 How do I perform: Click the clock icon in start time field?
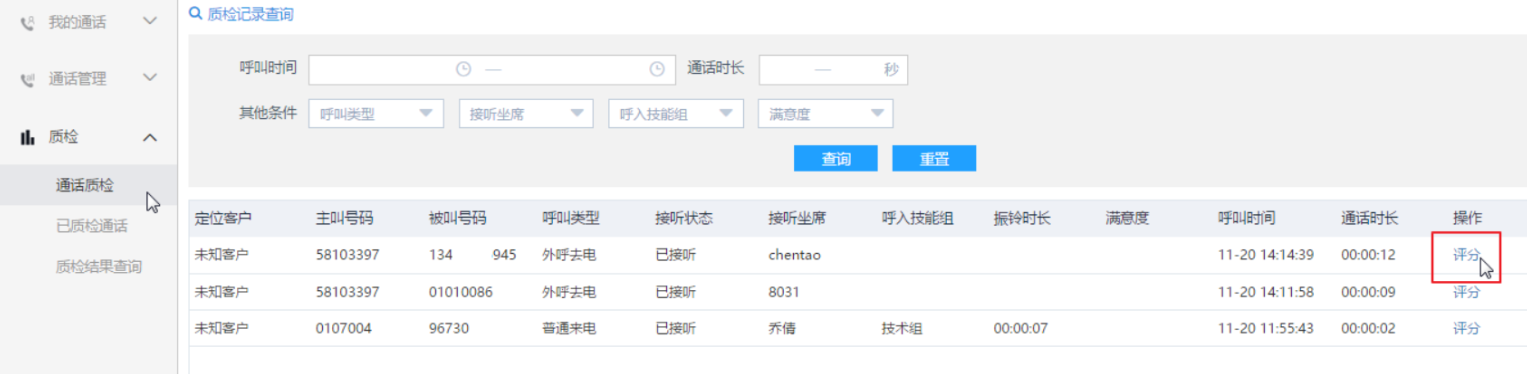click(x=463, y=70)
